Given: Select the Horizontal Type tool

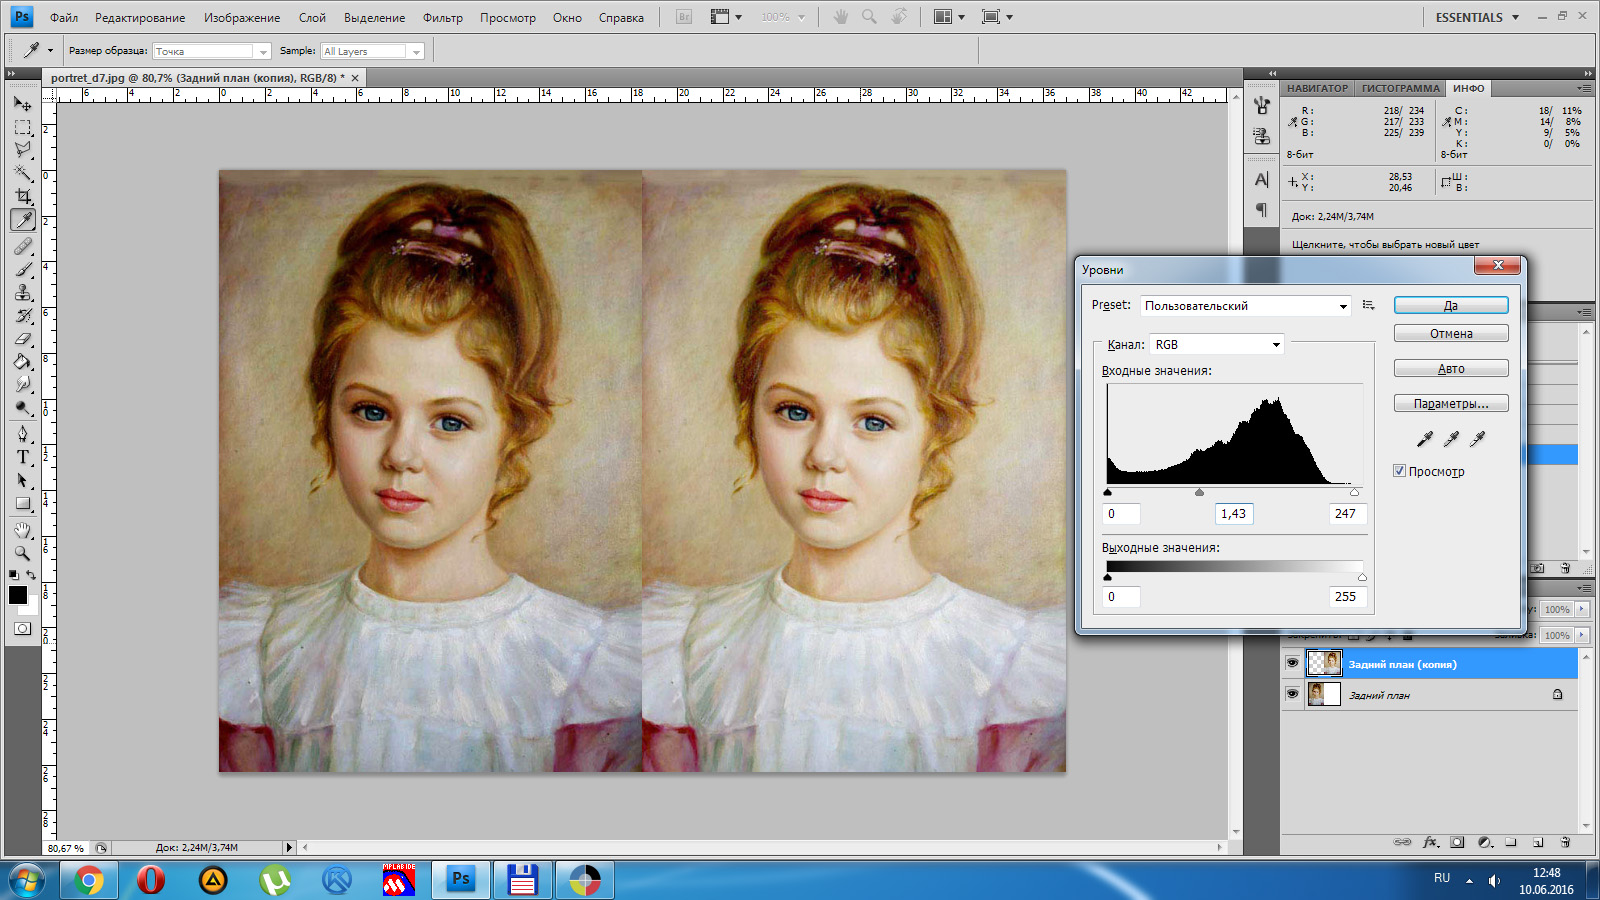Looking at the screenshot, I should click(x=22, y=457).
